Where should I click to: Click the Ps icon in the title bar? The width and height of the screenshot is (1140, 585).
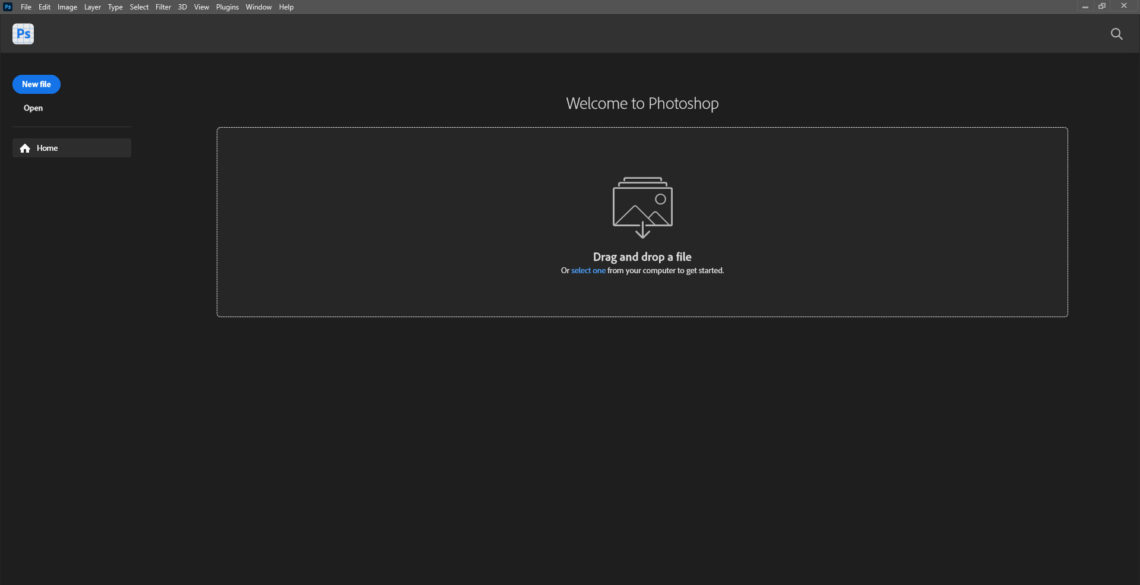7,6
